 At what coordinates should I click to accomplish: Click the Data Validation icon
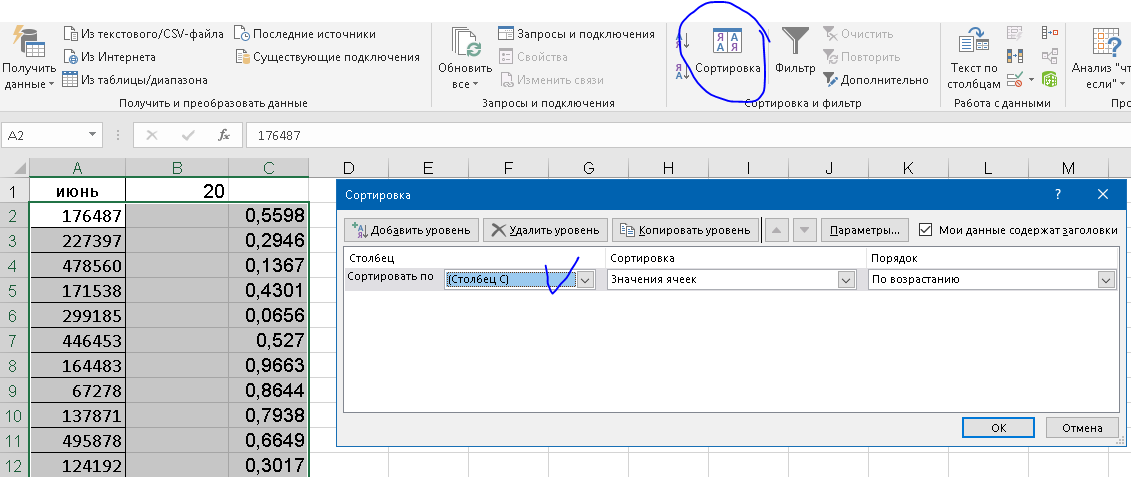[x=1015, y=79]
